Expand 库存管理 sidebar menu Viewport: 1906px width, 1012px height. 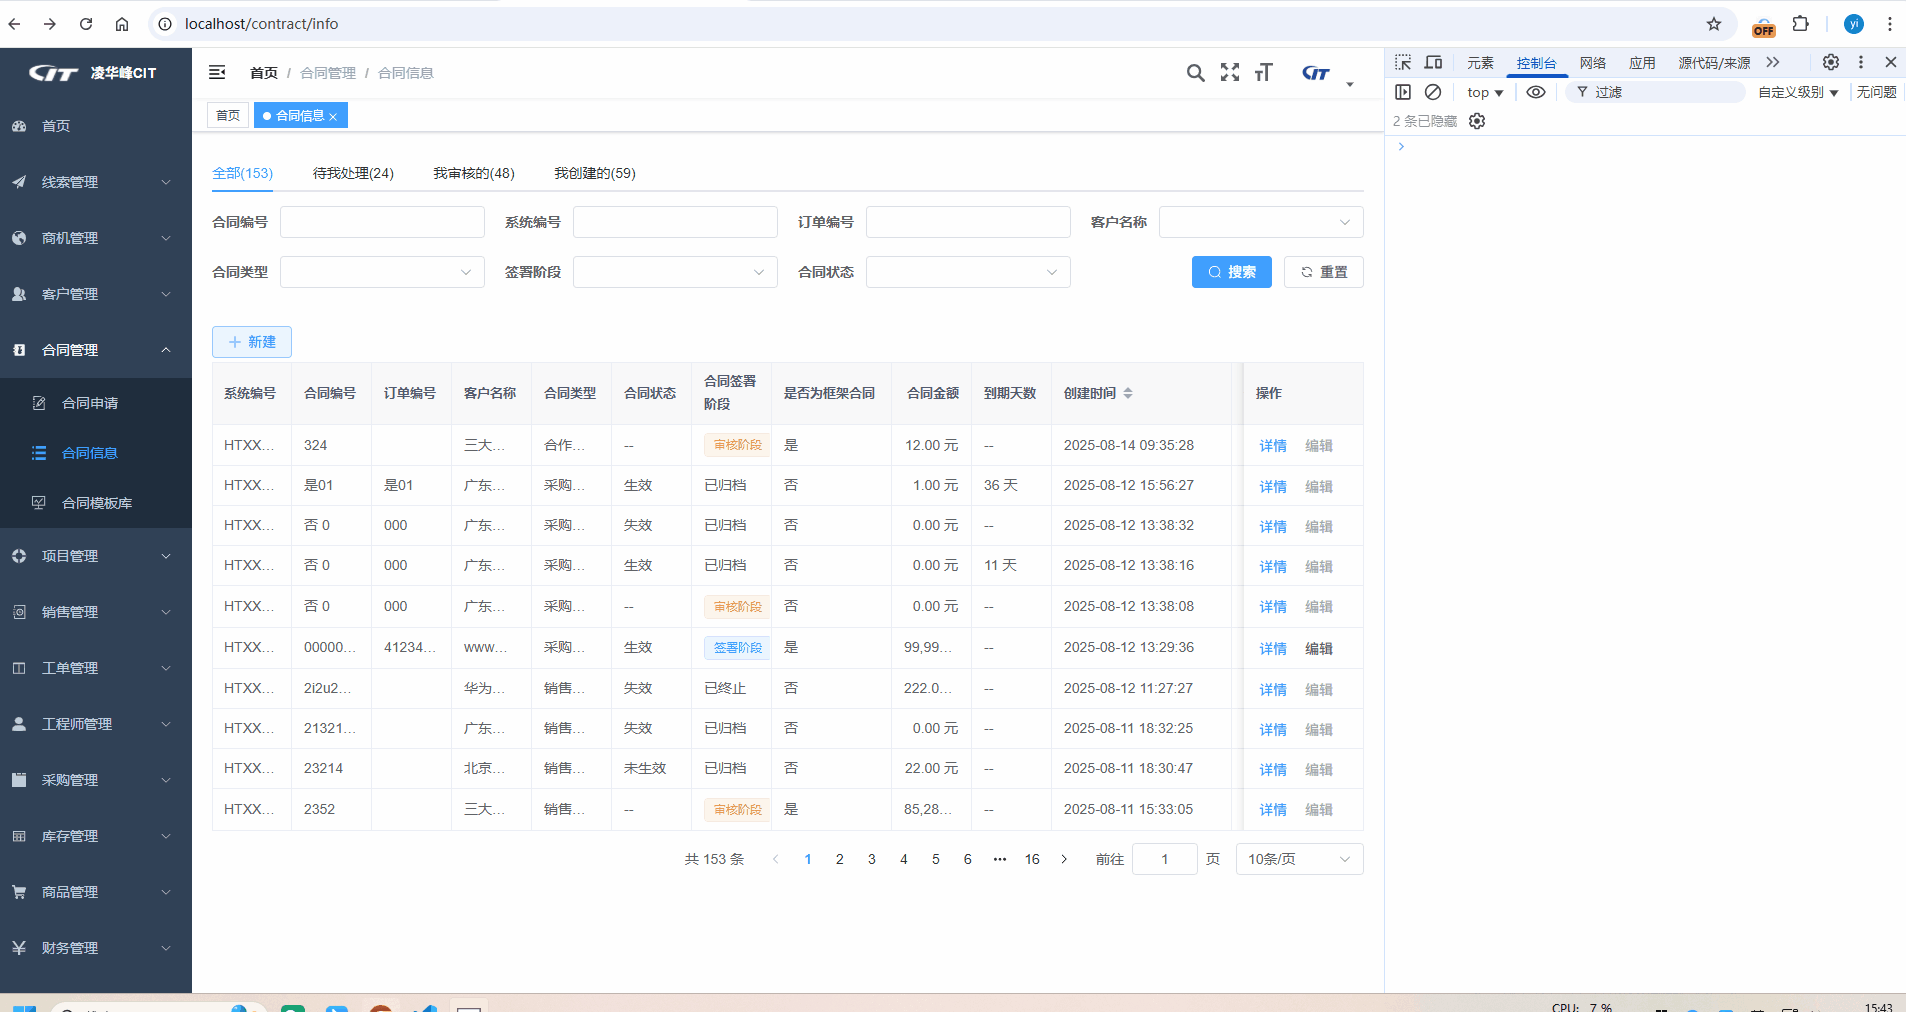[96, 836]
